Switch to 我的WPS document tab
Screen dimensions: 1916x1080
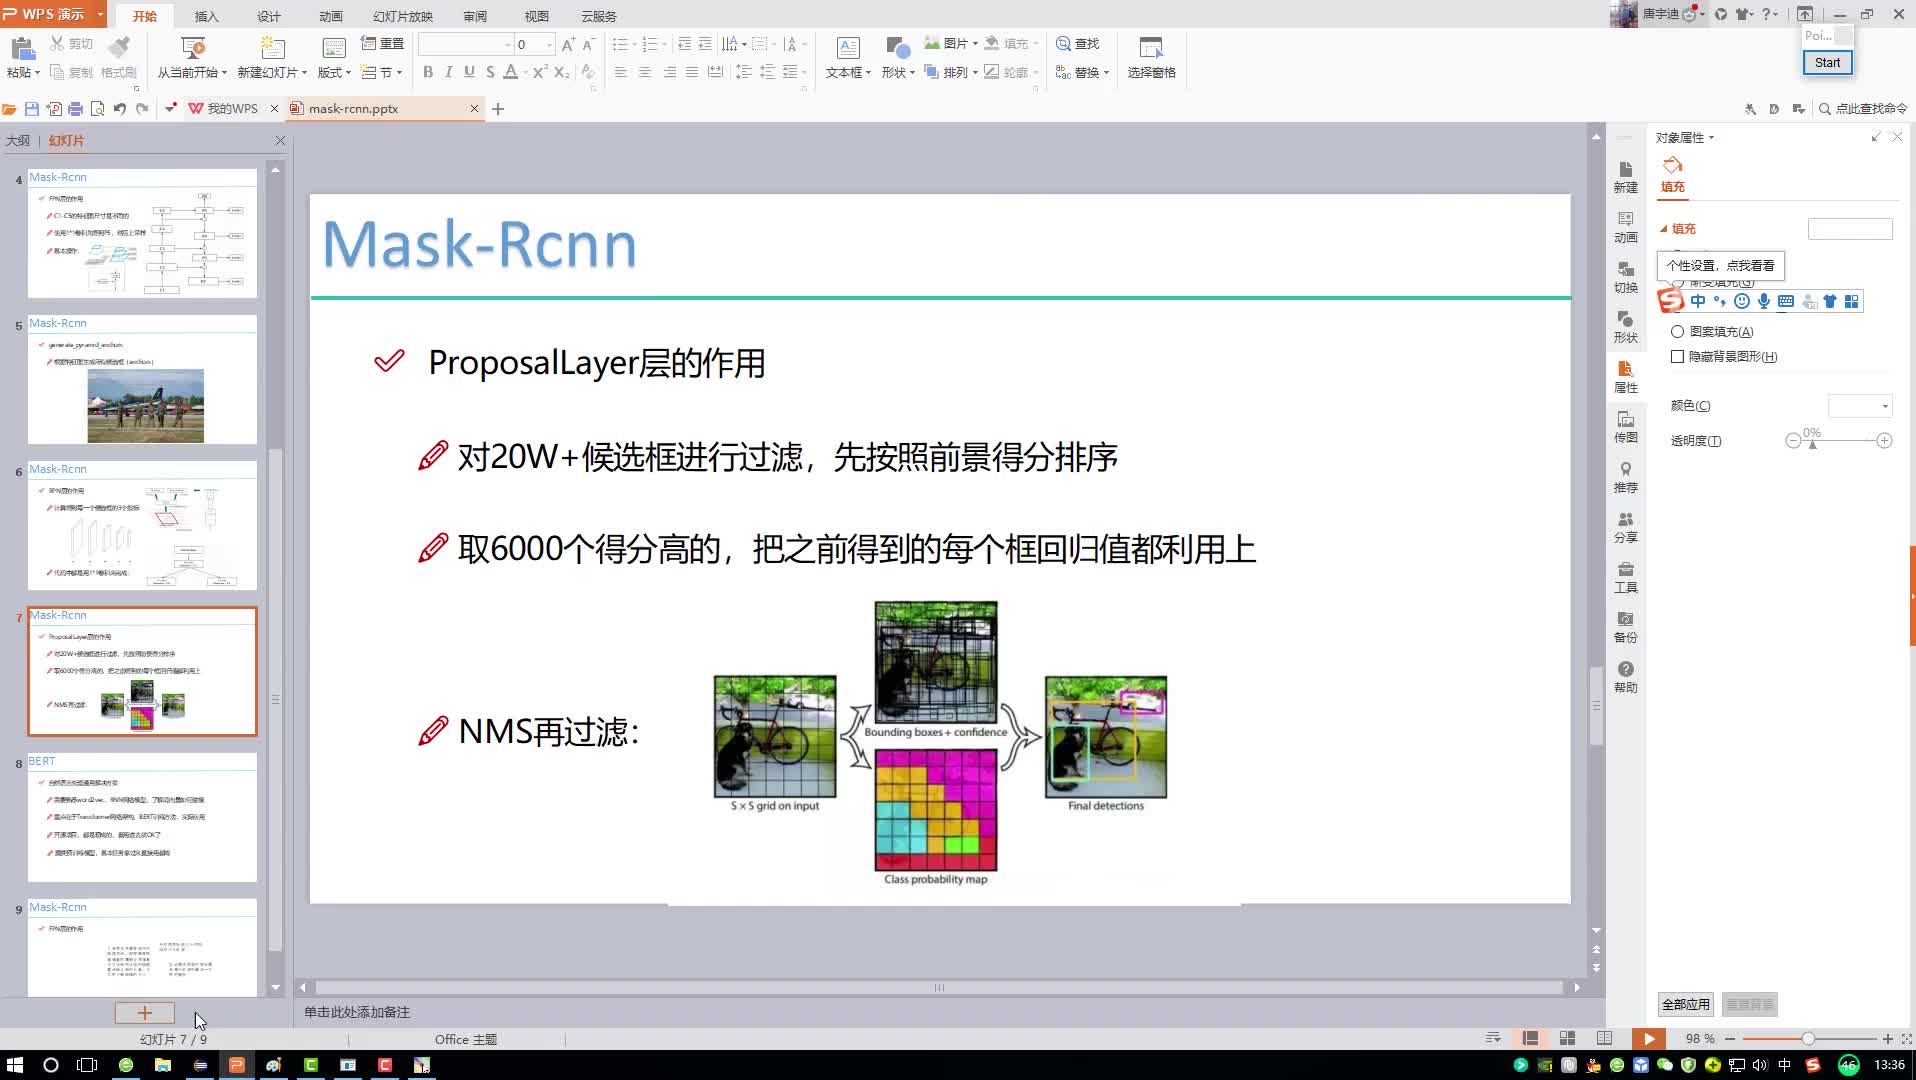coord(232,108)
